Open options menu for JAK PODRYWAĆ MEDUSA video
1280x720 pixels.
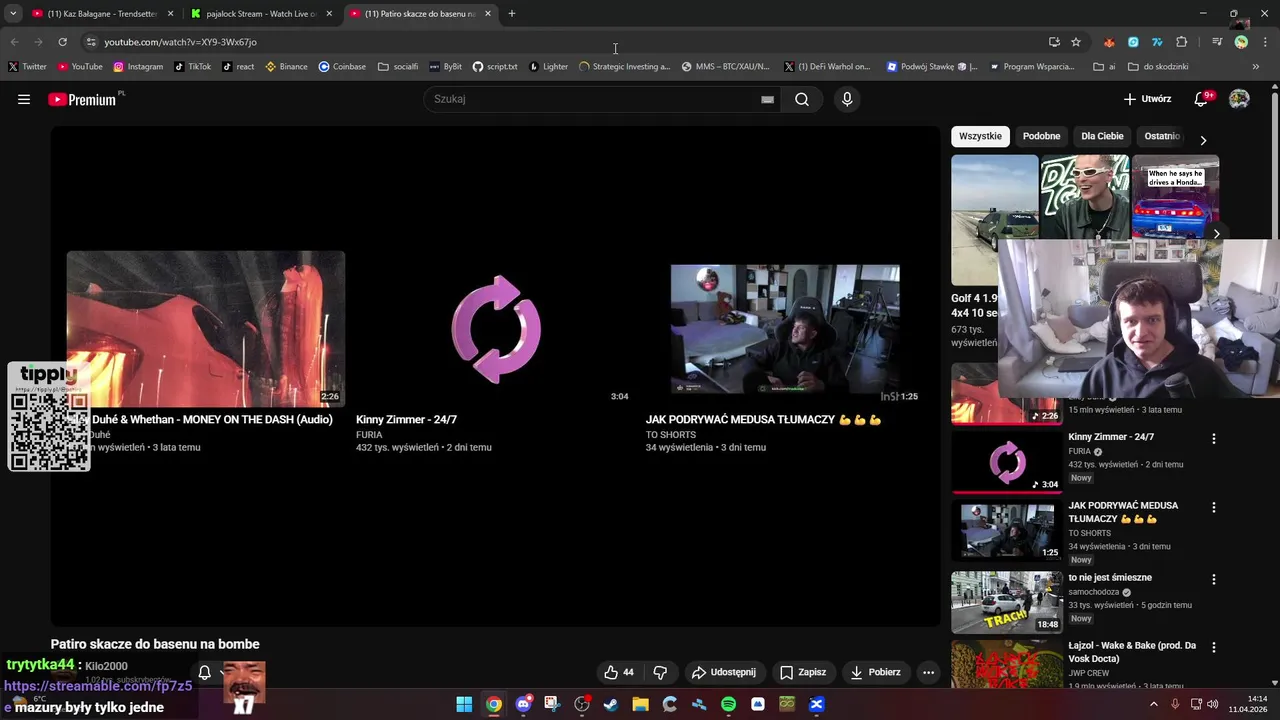(x=1214, y=507)
